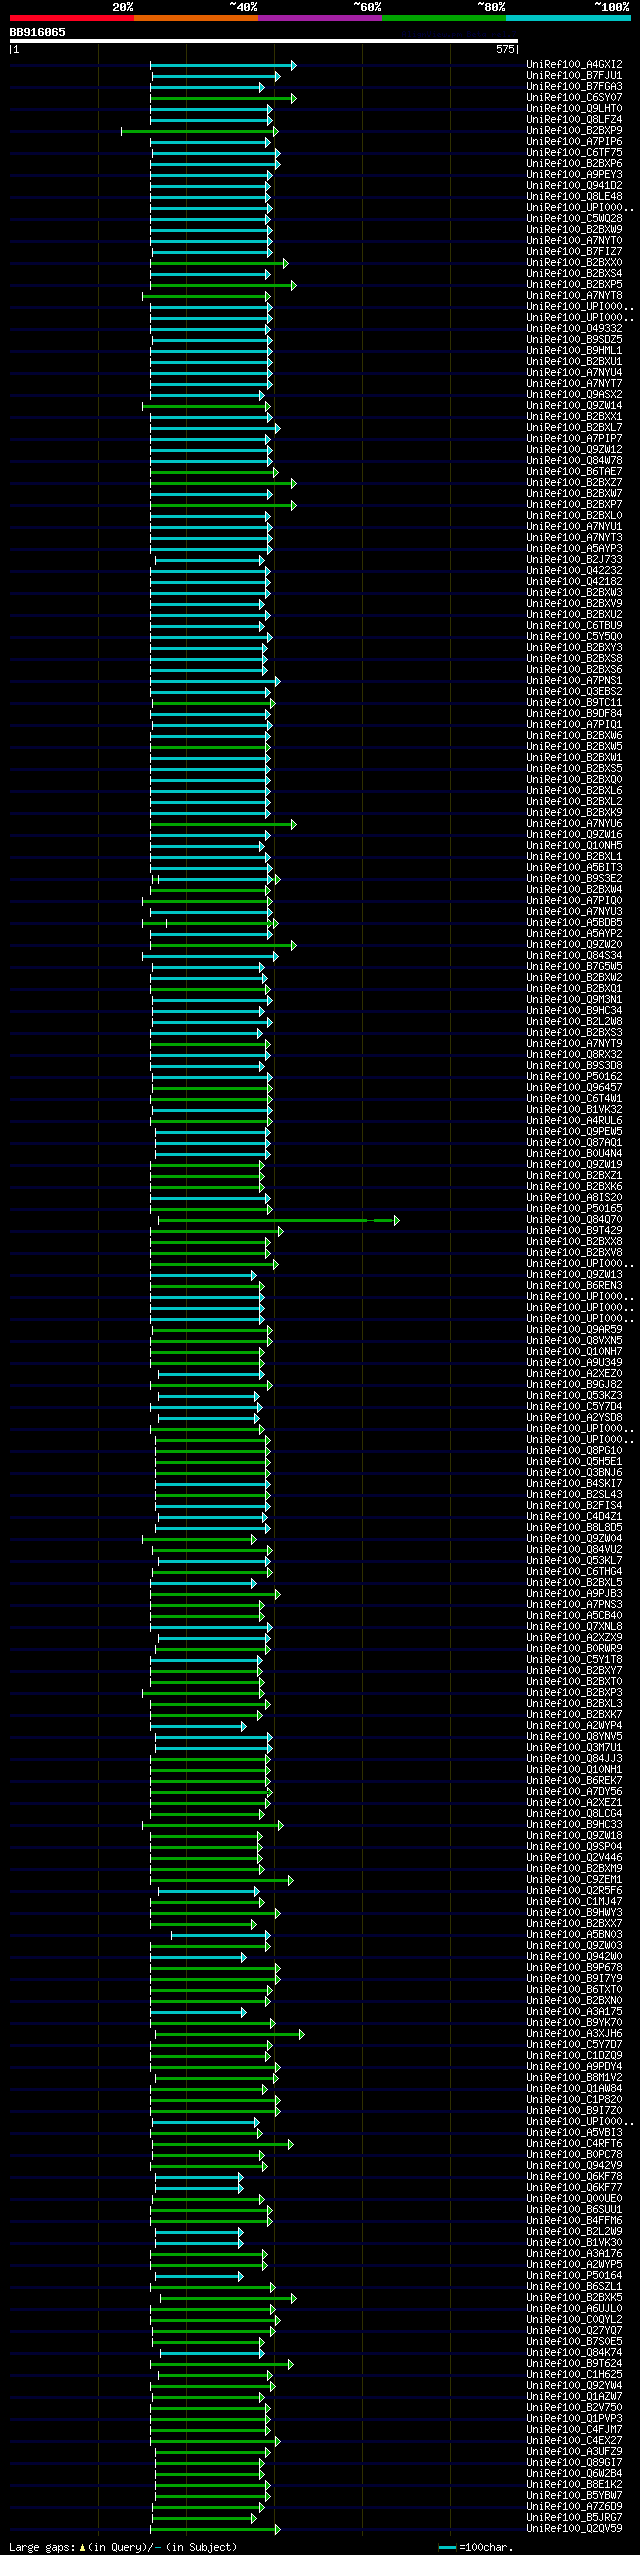Select the query label BB916065

[38, 32]
